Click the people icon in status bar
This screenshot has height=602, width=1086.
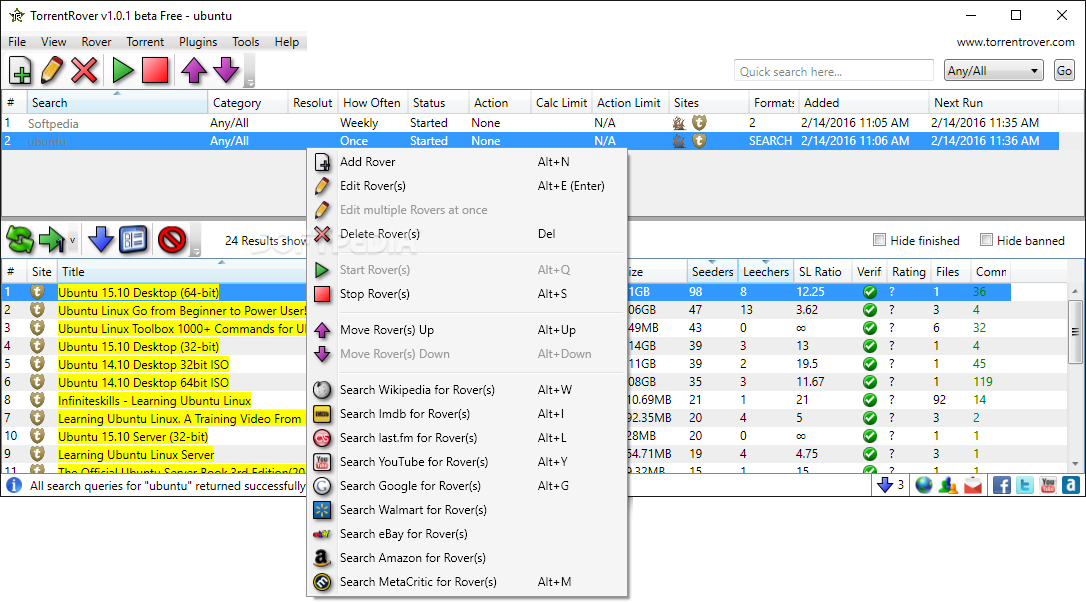tap(948, 485)
